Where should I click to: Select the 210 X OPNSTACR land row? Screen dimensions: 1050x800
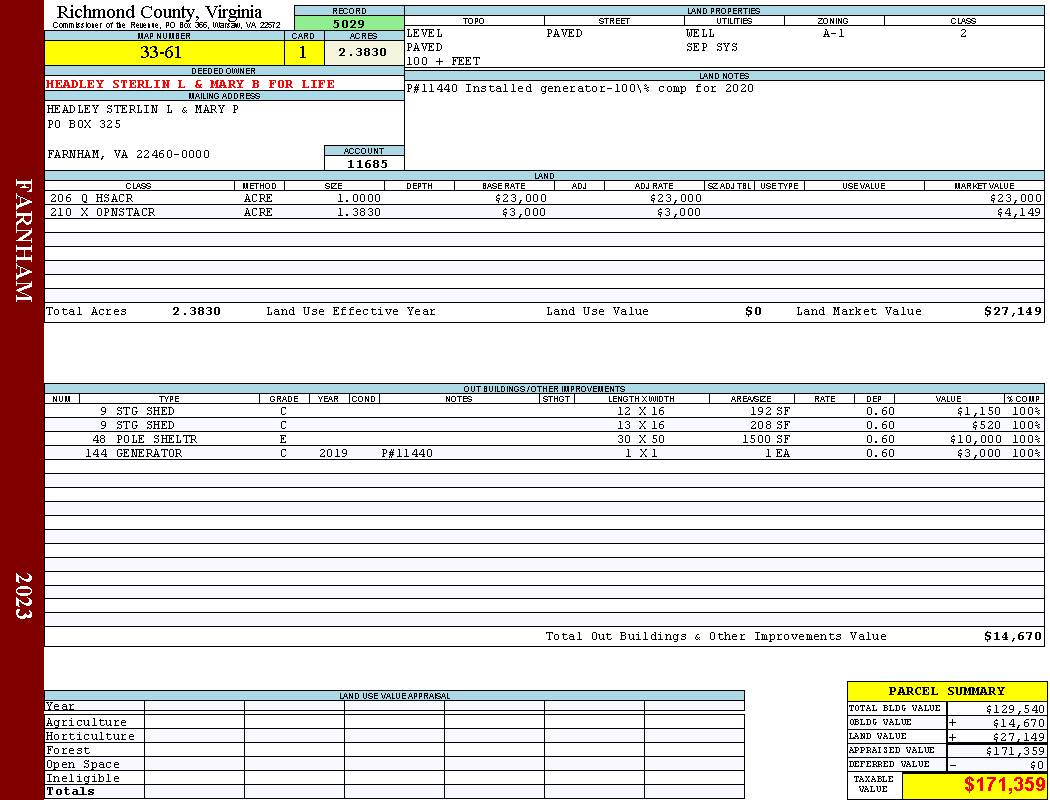tap(544, 212)
